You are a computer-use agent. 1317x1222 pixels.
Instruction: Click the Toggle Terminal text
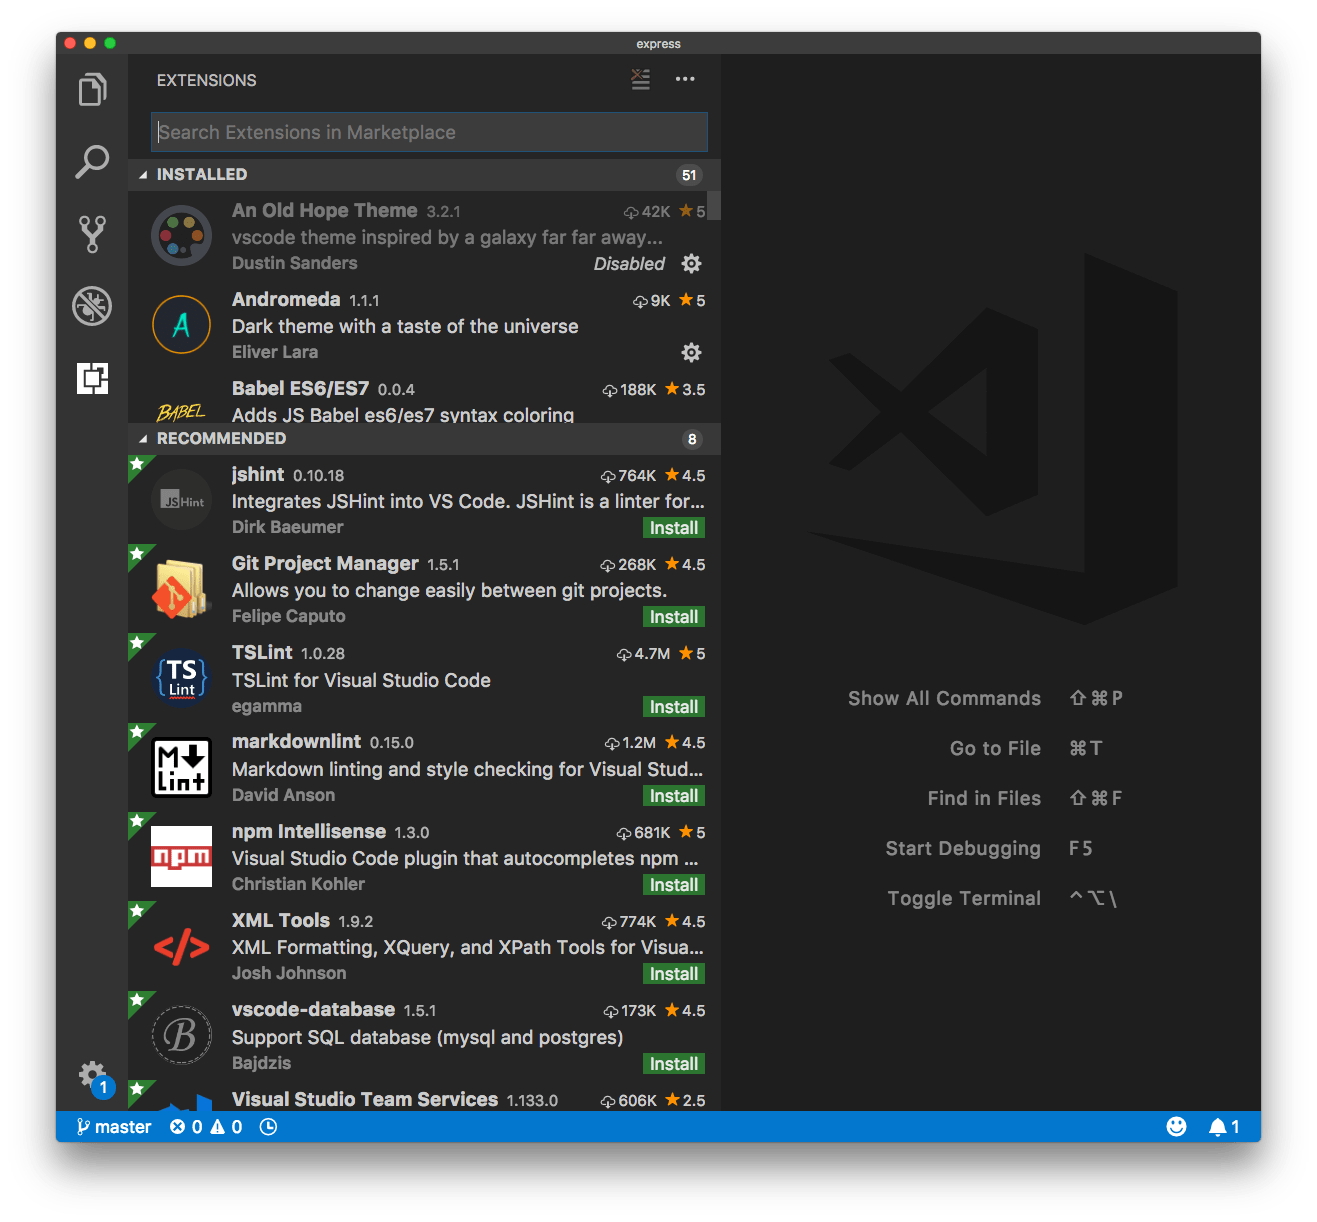964,899
